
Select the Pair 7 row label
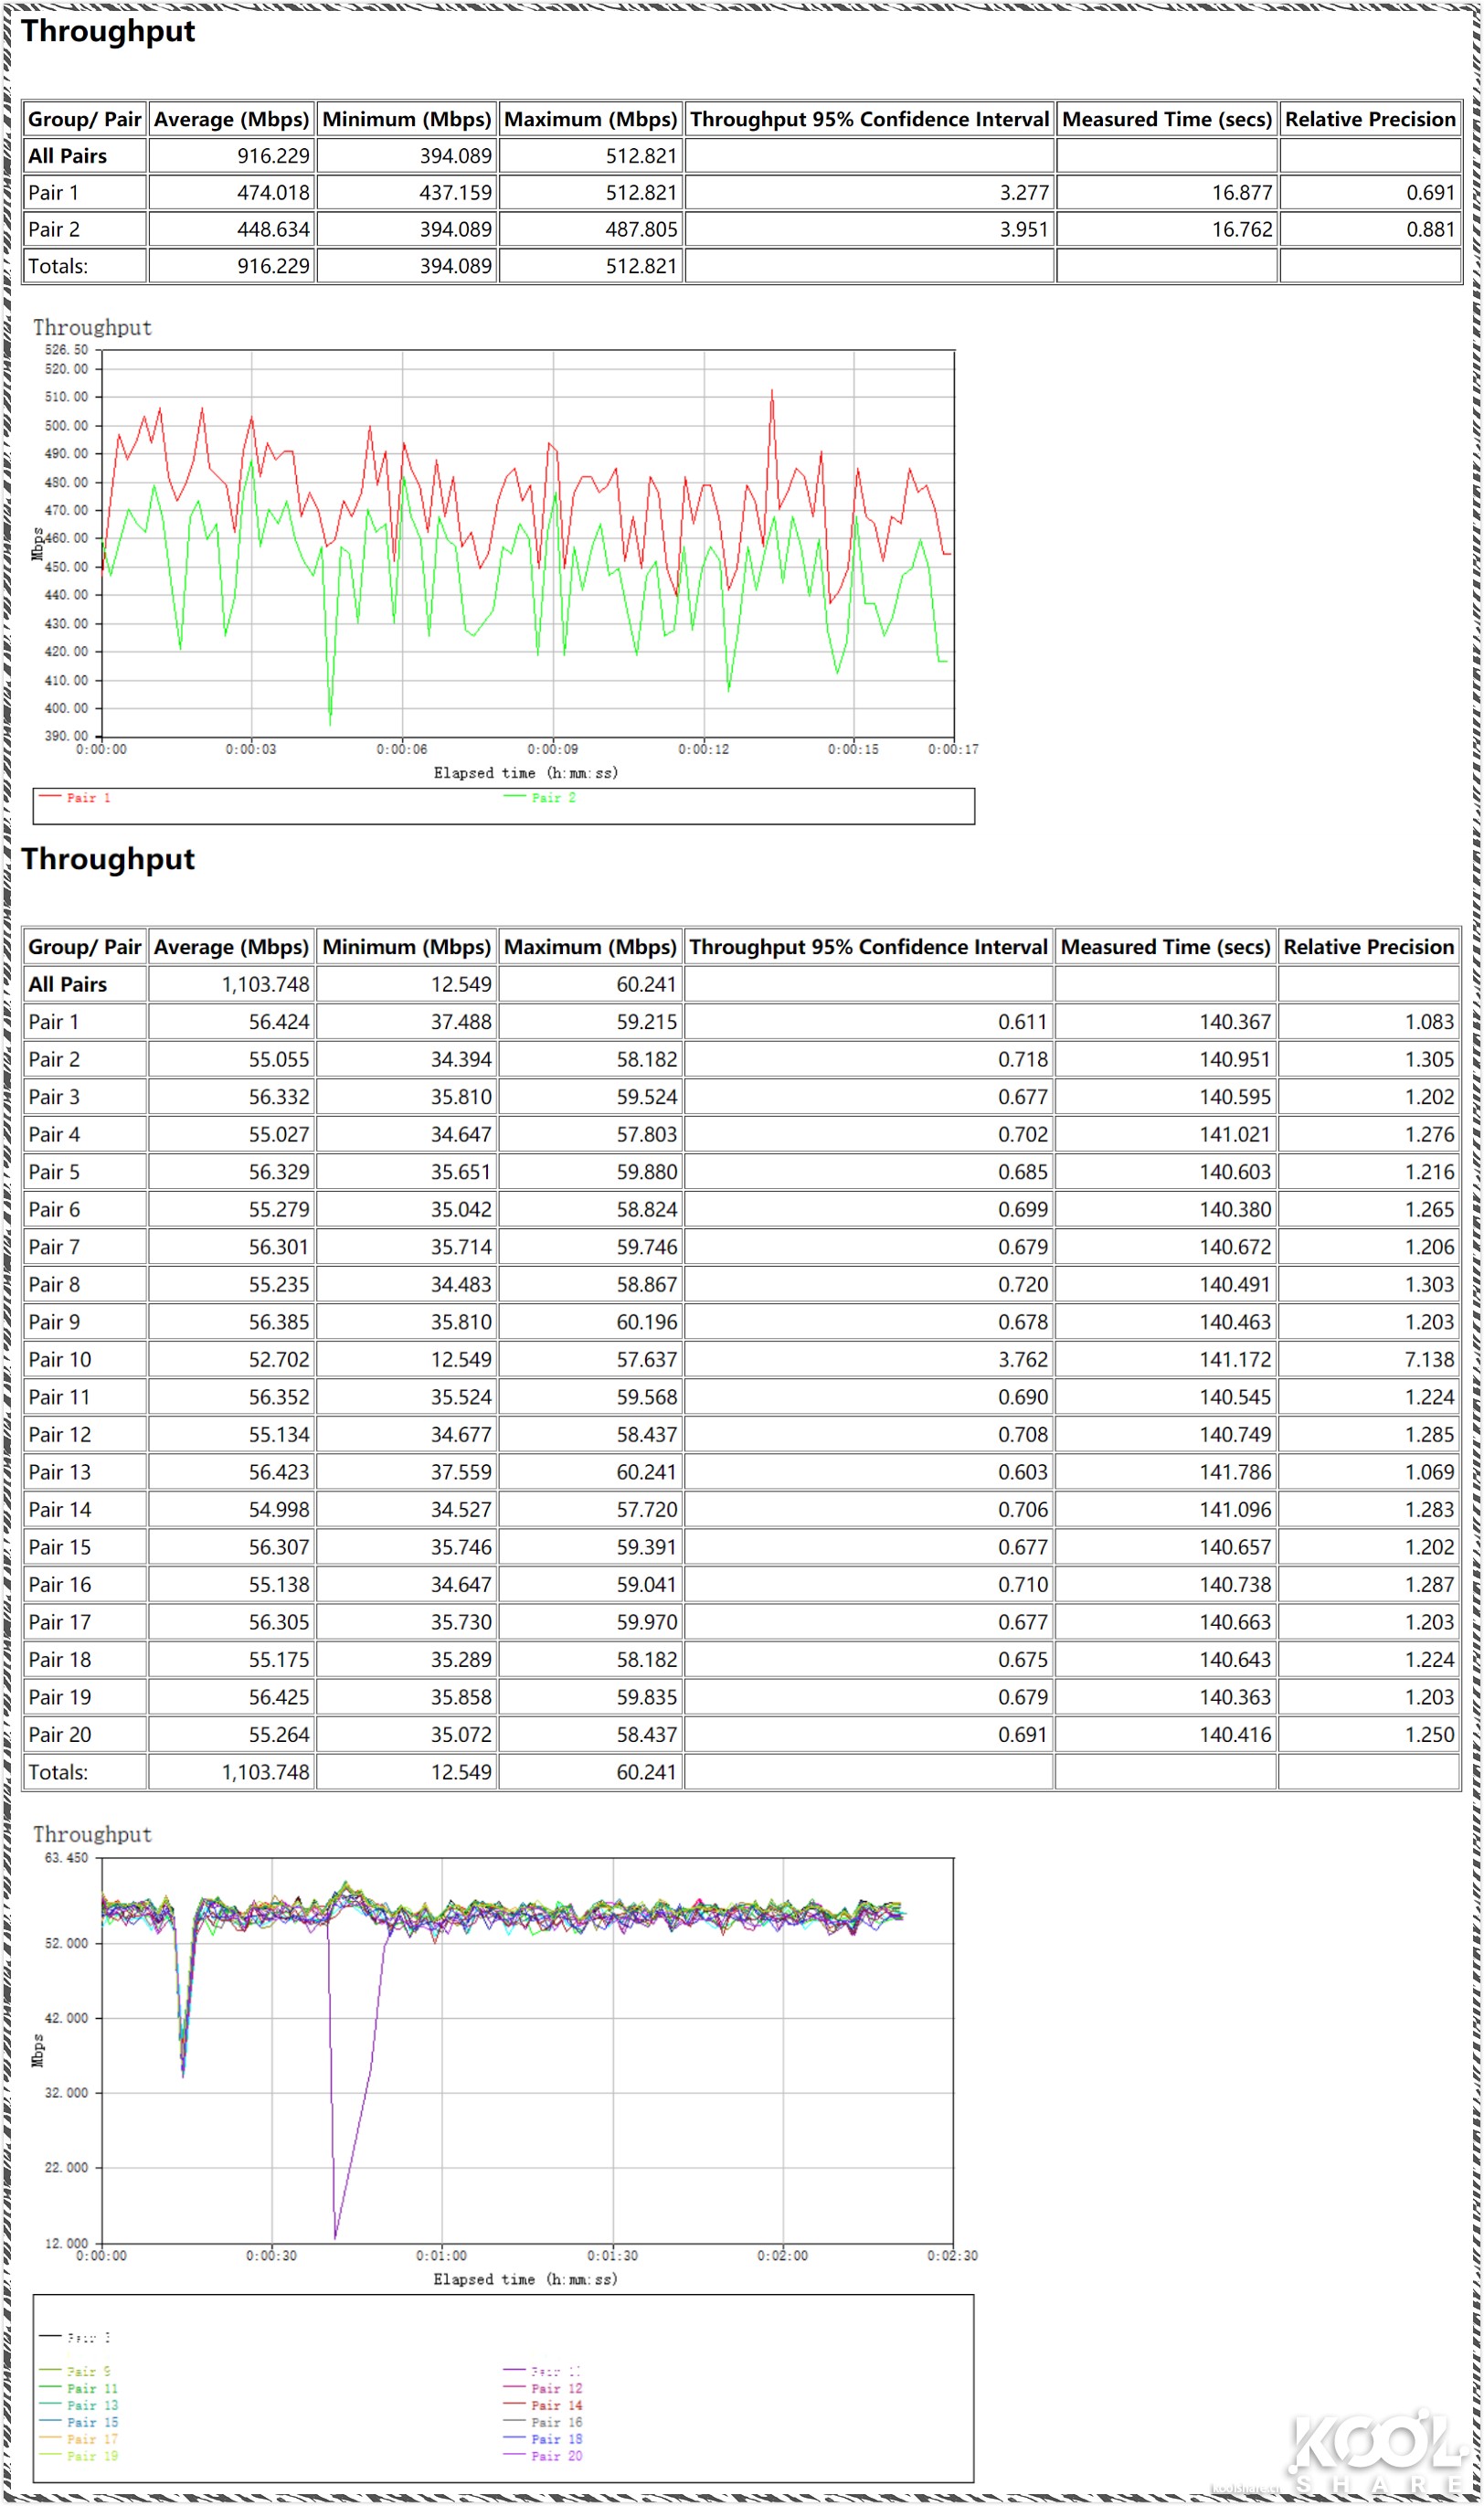point(54,1247)
